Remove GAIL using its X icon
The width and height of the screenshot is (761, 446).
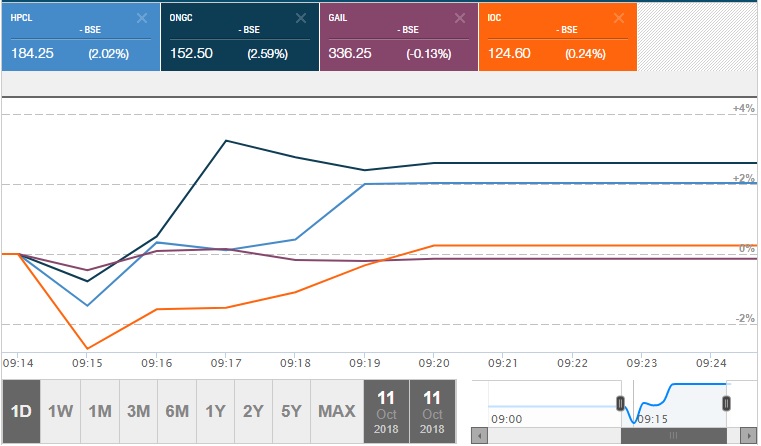(460, 18)
